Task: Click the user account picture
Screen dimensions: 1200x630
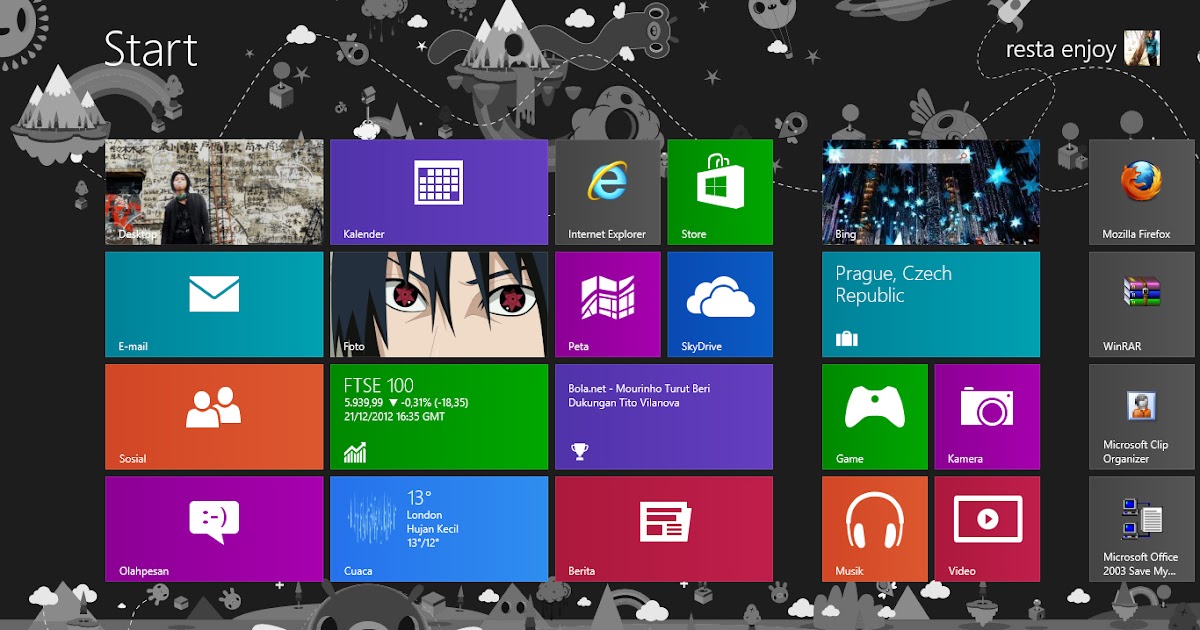Action: [x=1142, y=48]
